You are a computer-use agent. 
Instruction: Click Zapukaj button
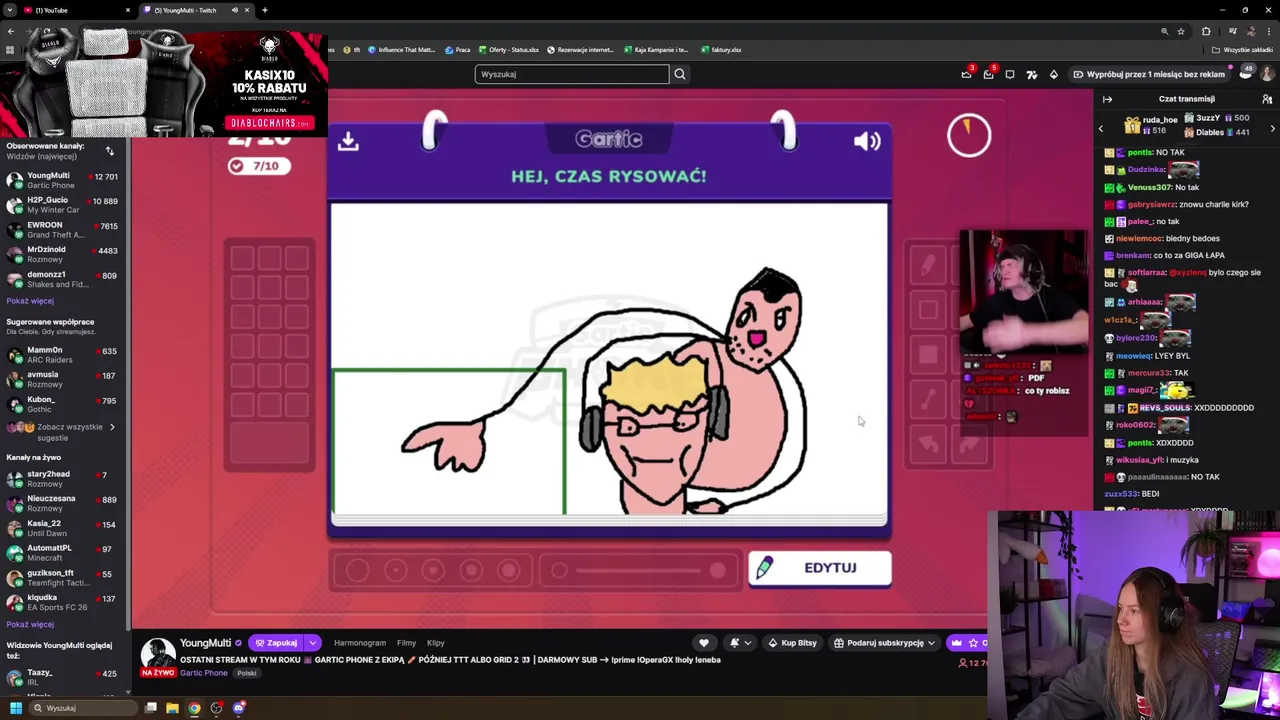276,643
